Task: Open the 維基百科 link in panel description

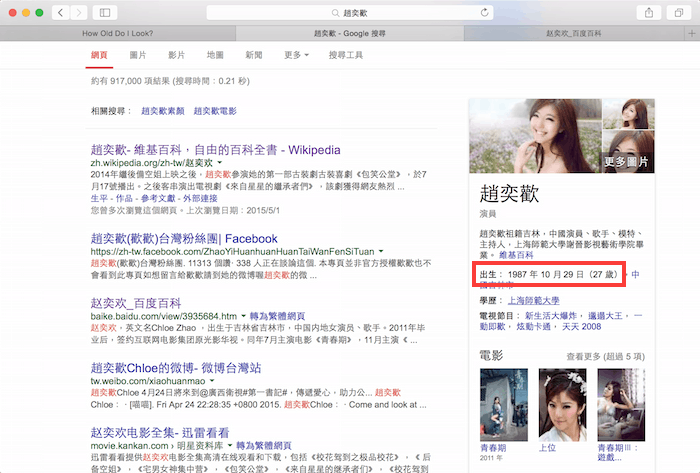Action: click(516, 255)
